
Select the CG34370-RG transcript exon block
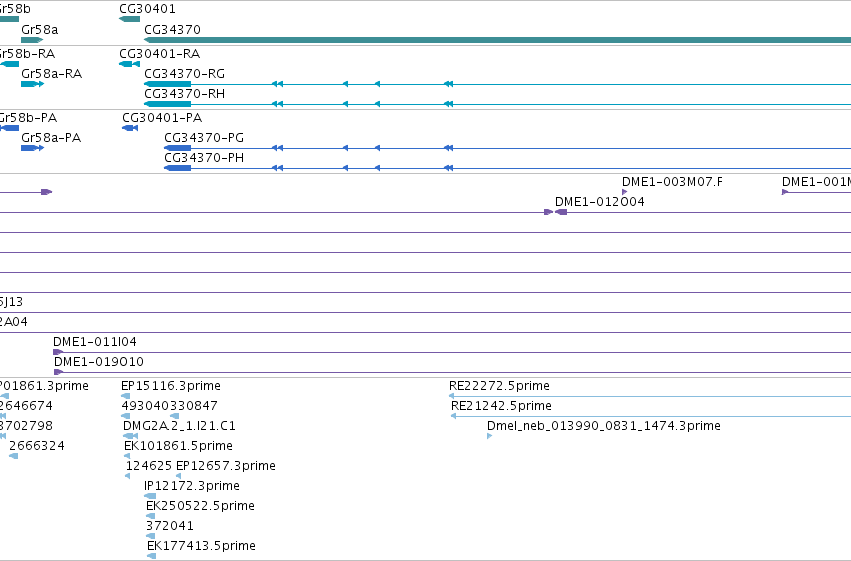168,84
